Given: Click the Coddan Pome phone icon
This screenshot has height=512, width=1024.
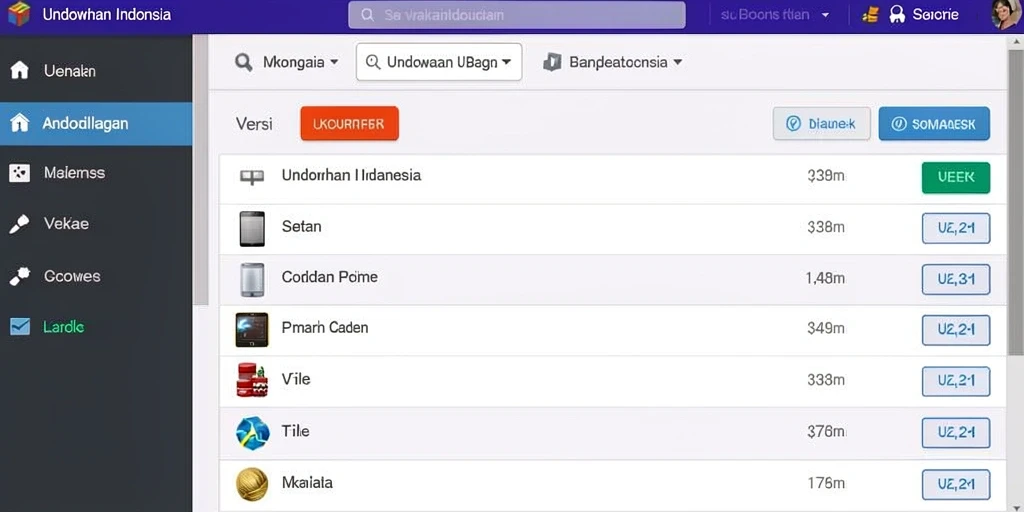Looking at the screenshot, I should point(252,280).
